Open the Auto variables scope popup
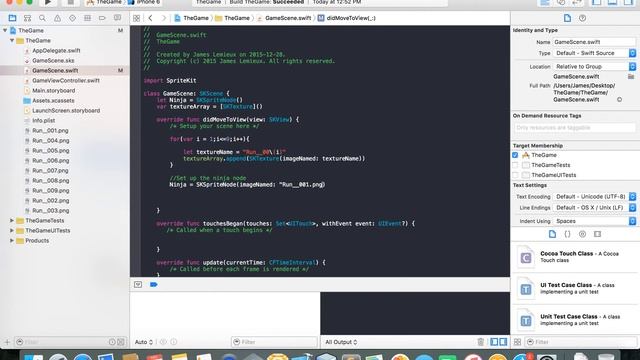This screenshot has height=360, width=640. pos(144,342)
